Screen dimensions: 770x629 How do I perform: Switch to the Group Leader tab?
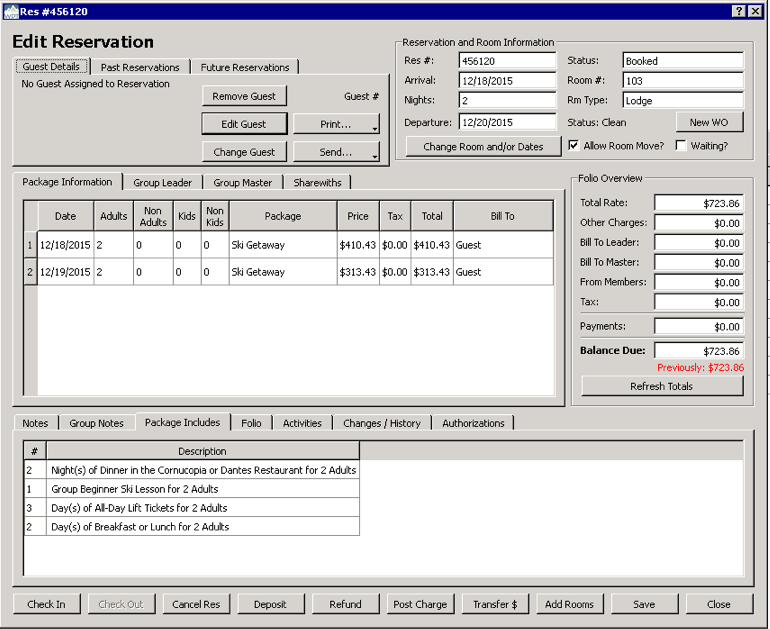pyautogui.click(x=163, y=183)
